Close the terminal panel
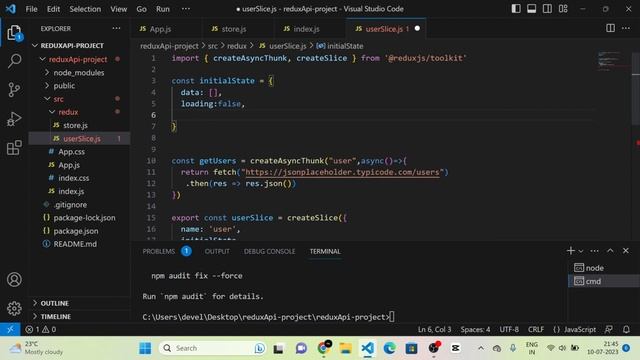The width and height of the screenshot is (640, 360). tap(626, 251)
